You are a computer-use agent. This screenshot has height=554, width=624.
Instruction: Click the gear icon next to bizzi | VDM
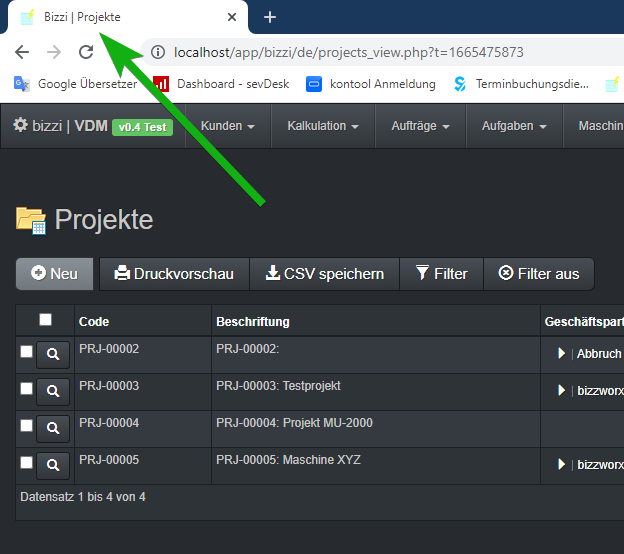coord(21,125)
